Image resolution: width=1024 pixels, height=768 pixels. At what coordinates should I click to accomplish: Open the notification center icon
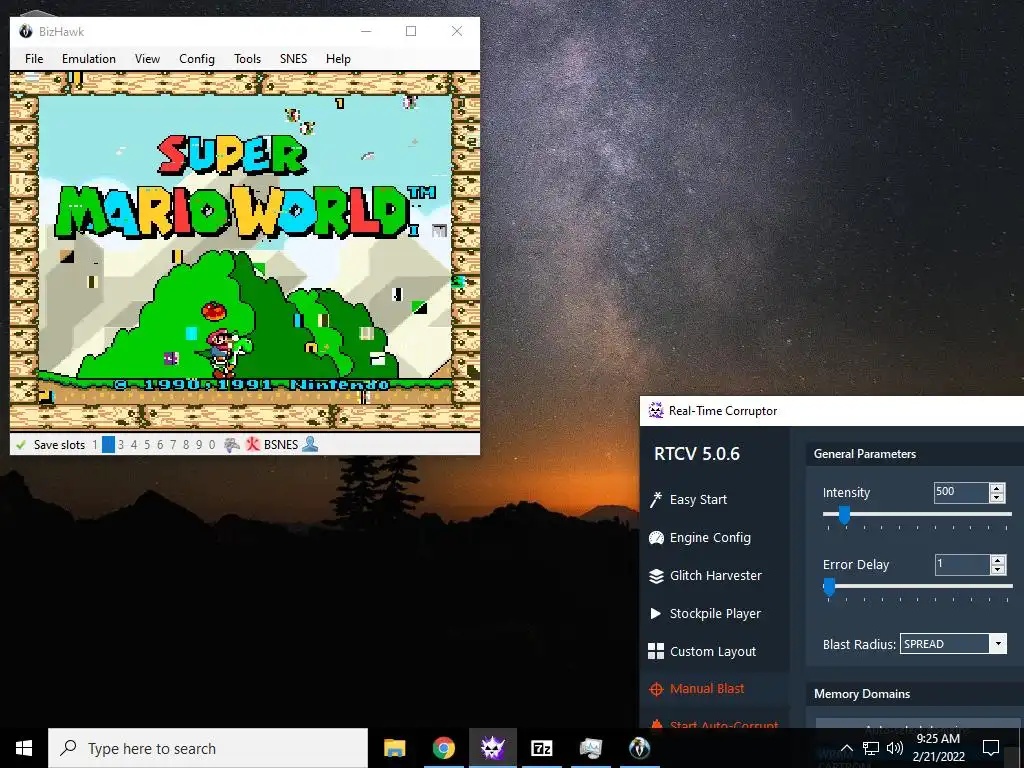tap(991, 748)
